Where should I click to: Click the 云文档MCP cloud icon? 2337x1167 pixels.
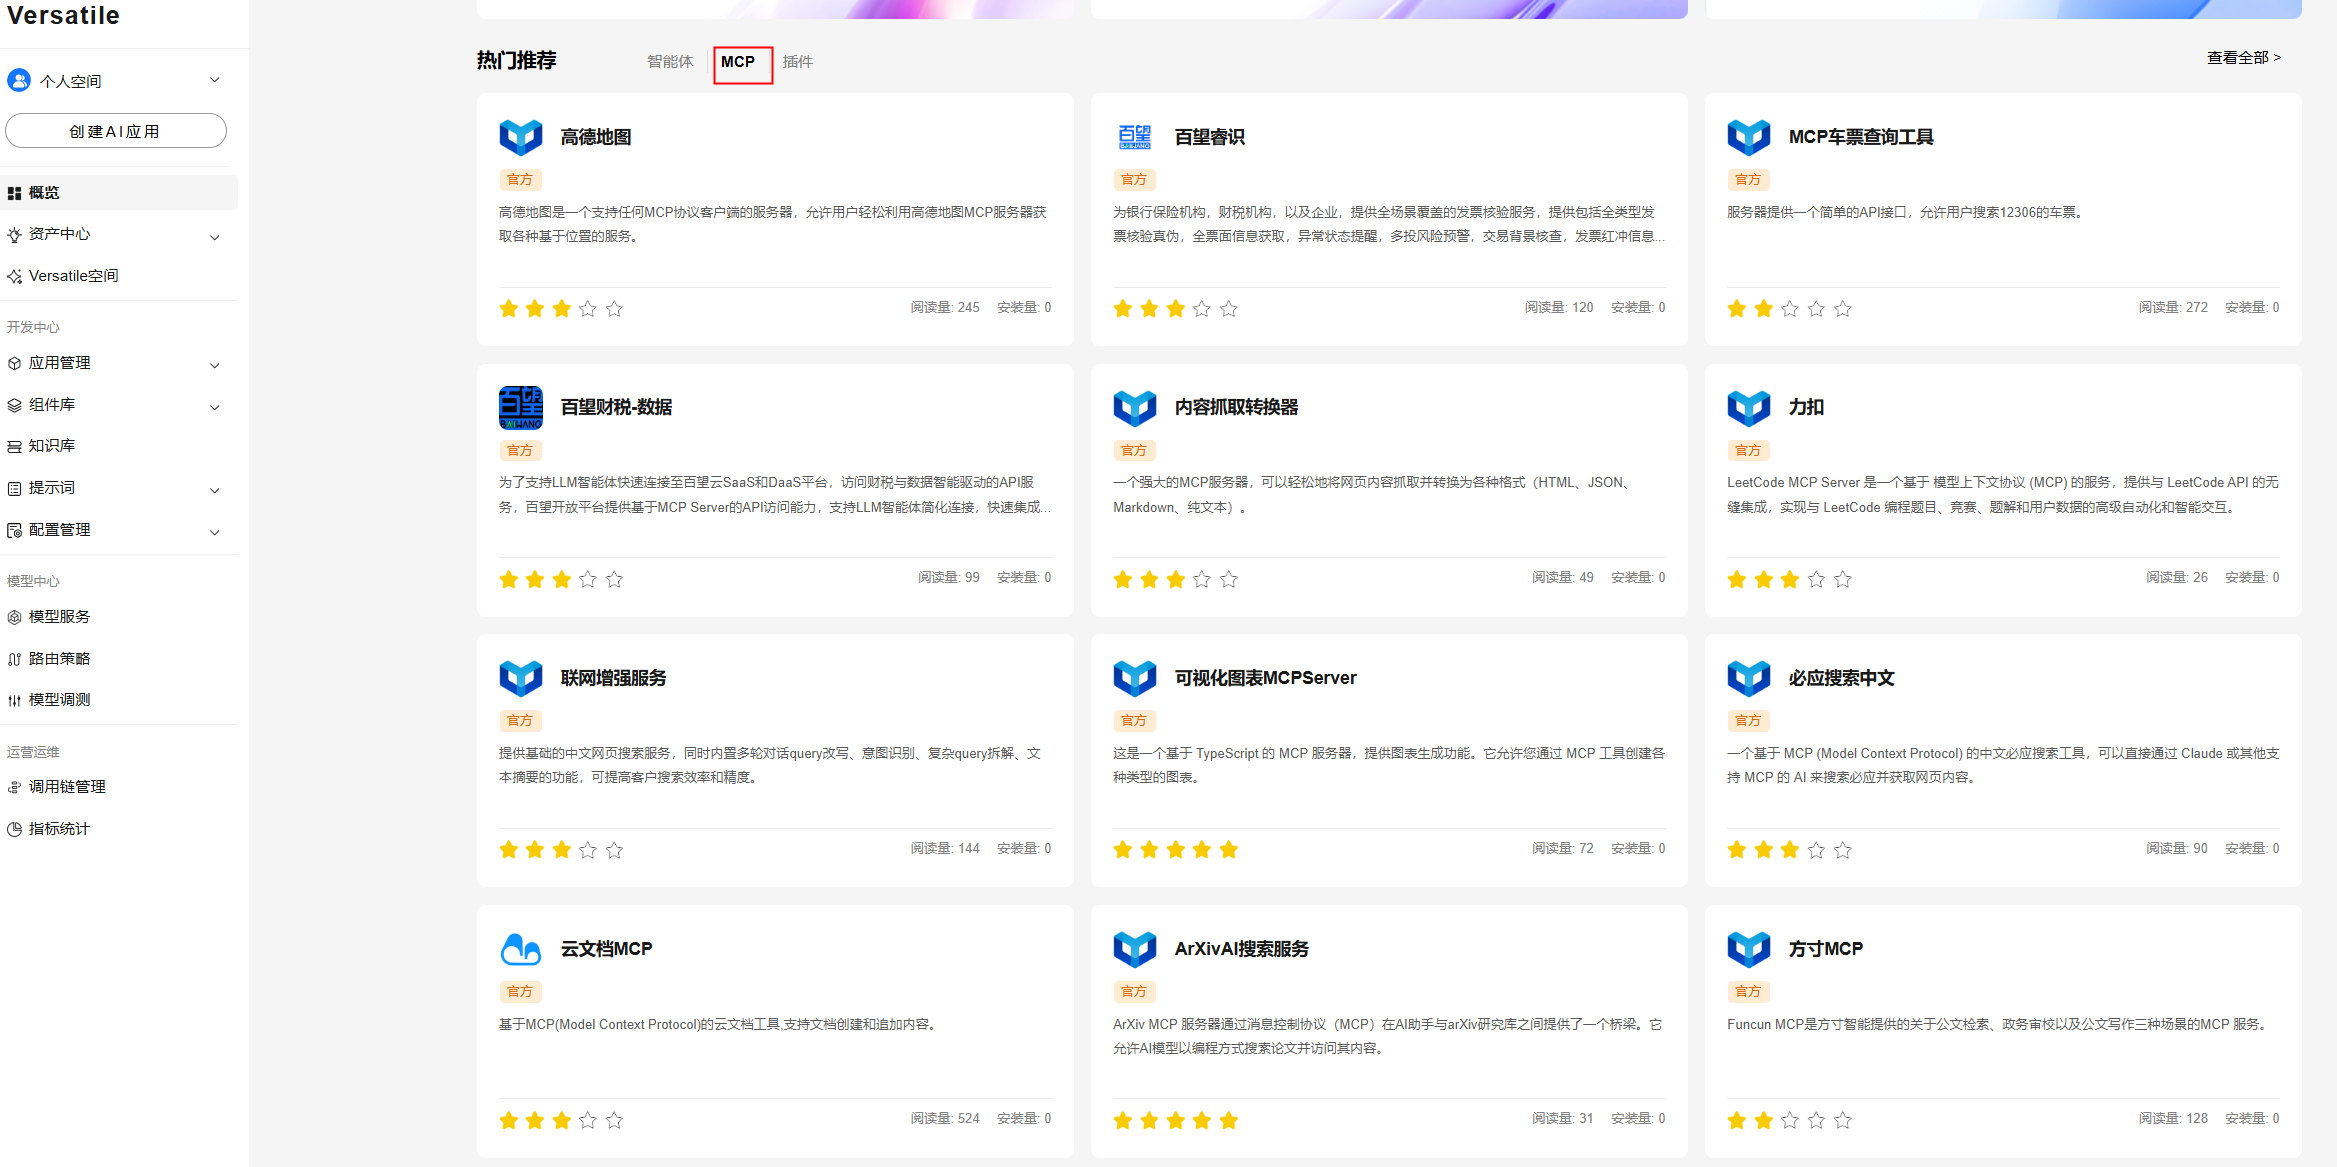(x=520, y=948)
